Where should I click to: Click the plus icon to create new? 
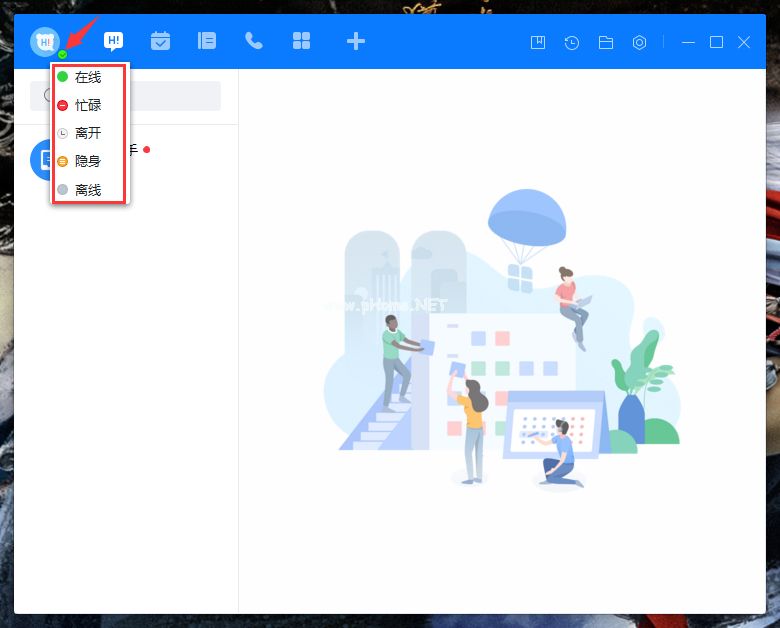coord(355,41)
